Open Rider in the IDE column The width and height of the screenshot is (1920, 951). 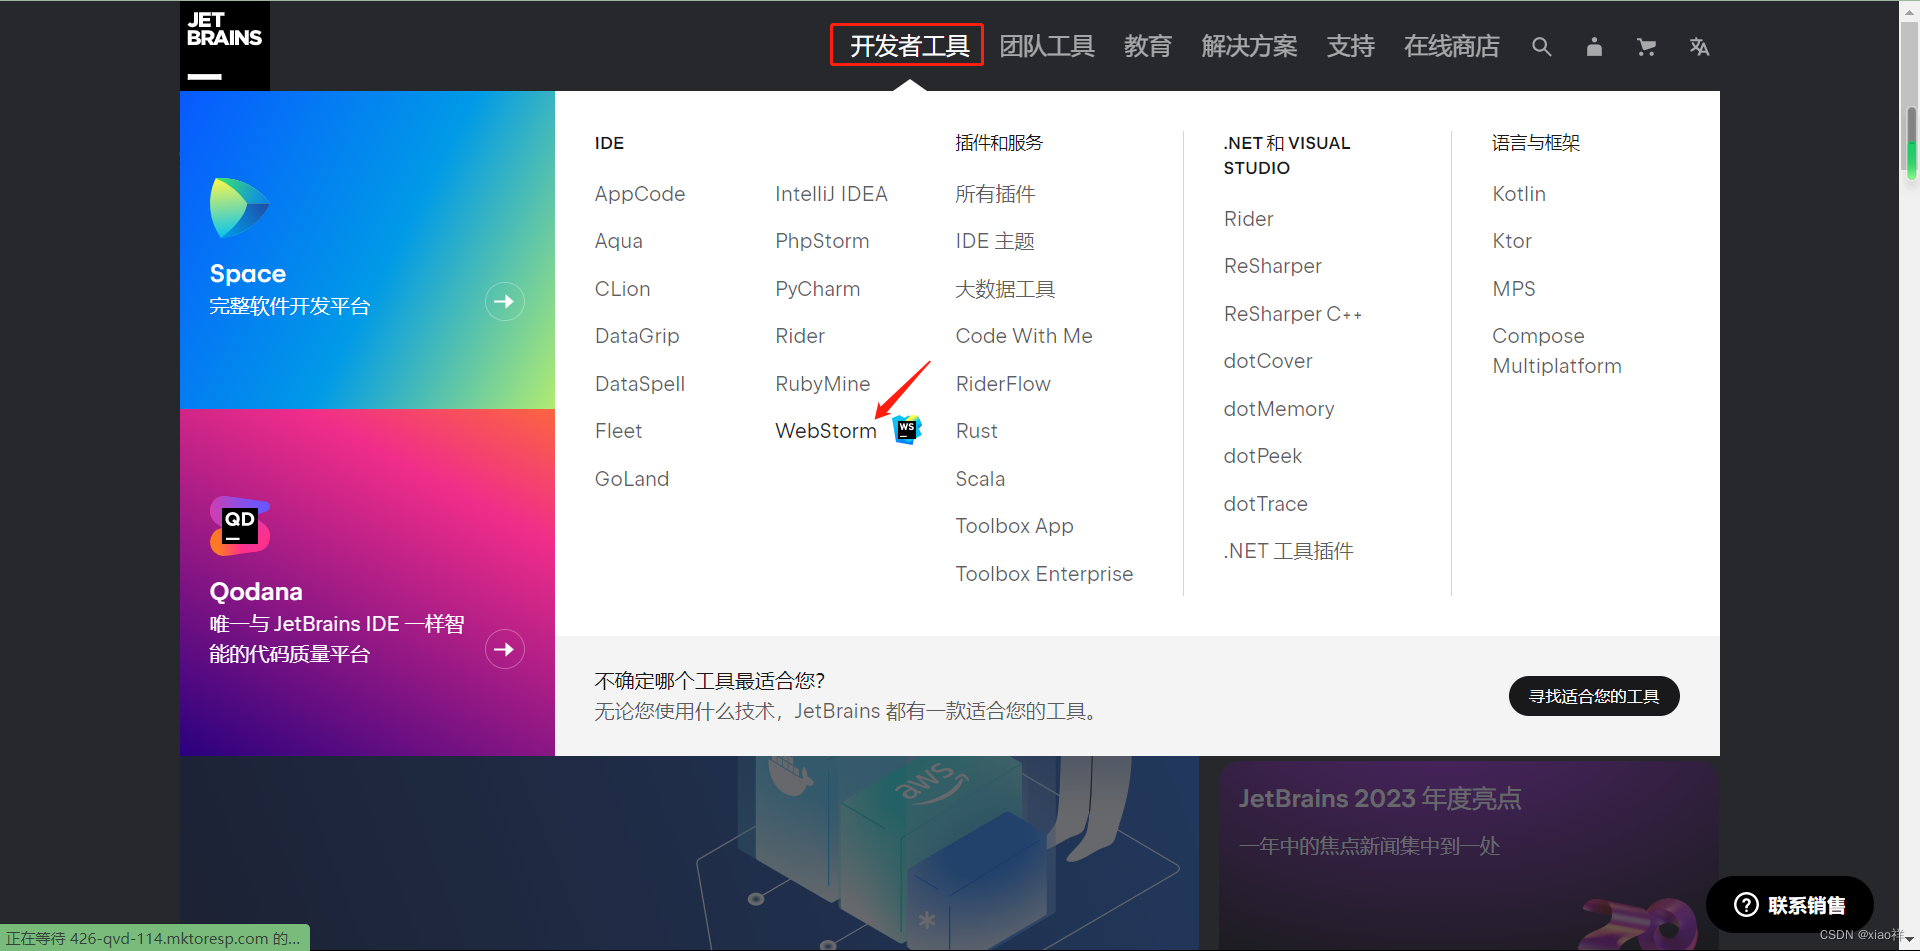[800, 336]
